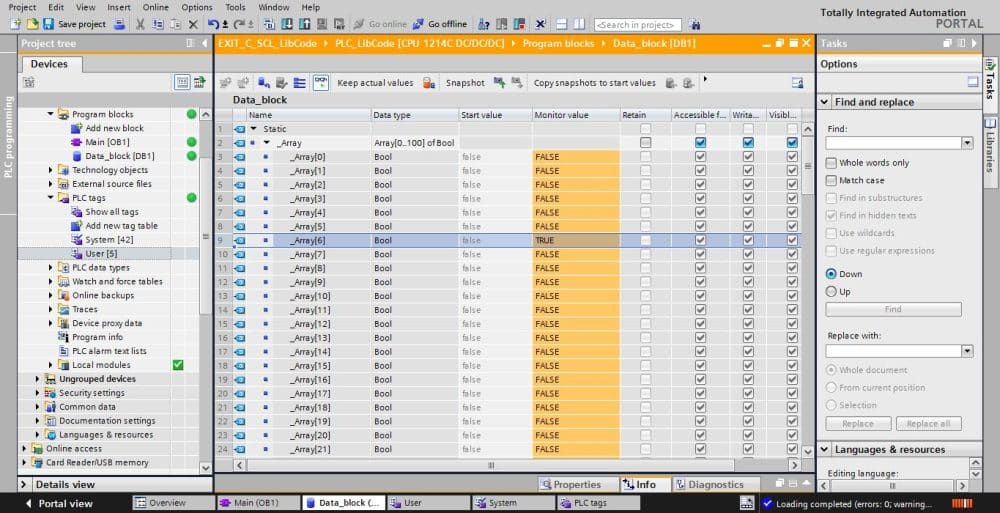Click the Compile icon in the main toolbar
Screen dimensions: 1000x513
tap(269, 24)
